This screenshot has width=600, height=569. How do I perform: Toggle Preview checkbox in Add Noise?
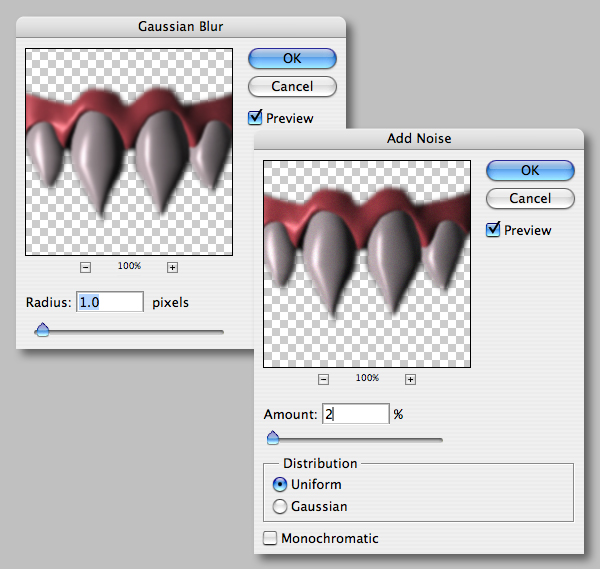493,230
